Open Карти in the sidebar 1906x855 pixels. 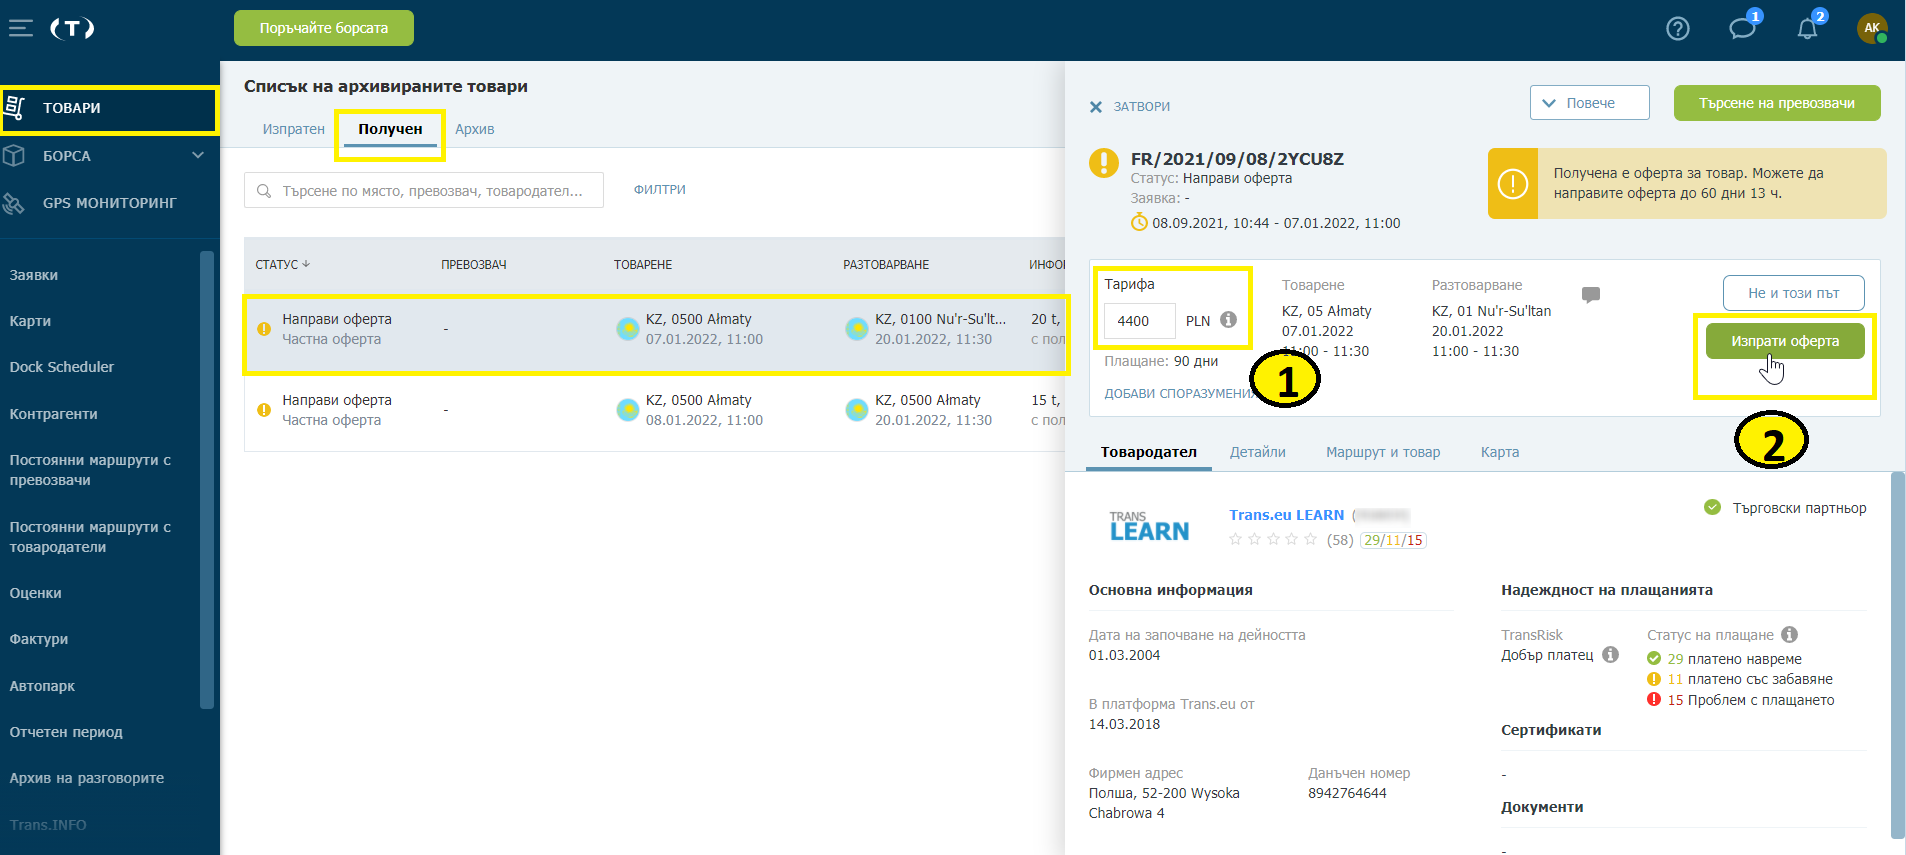(30, 321)
